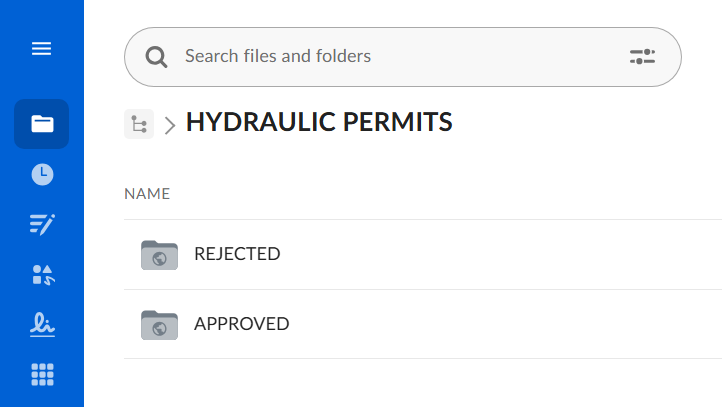Click the search magnifier icon
The width and height of the screenshot is (722, 407).
point(157,57)
